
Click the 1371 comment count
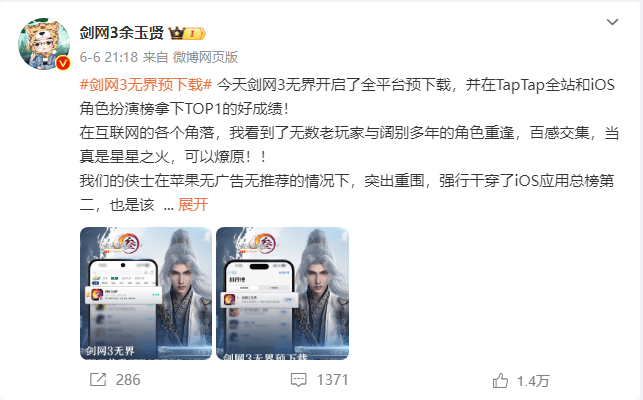333,380
